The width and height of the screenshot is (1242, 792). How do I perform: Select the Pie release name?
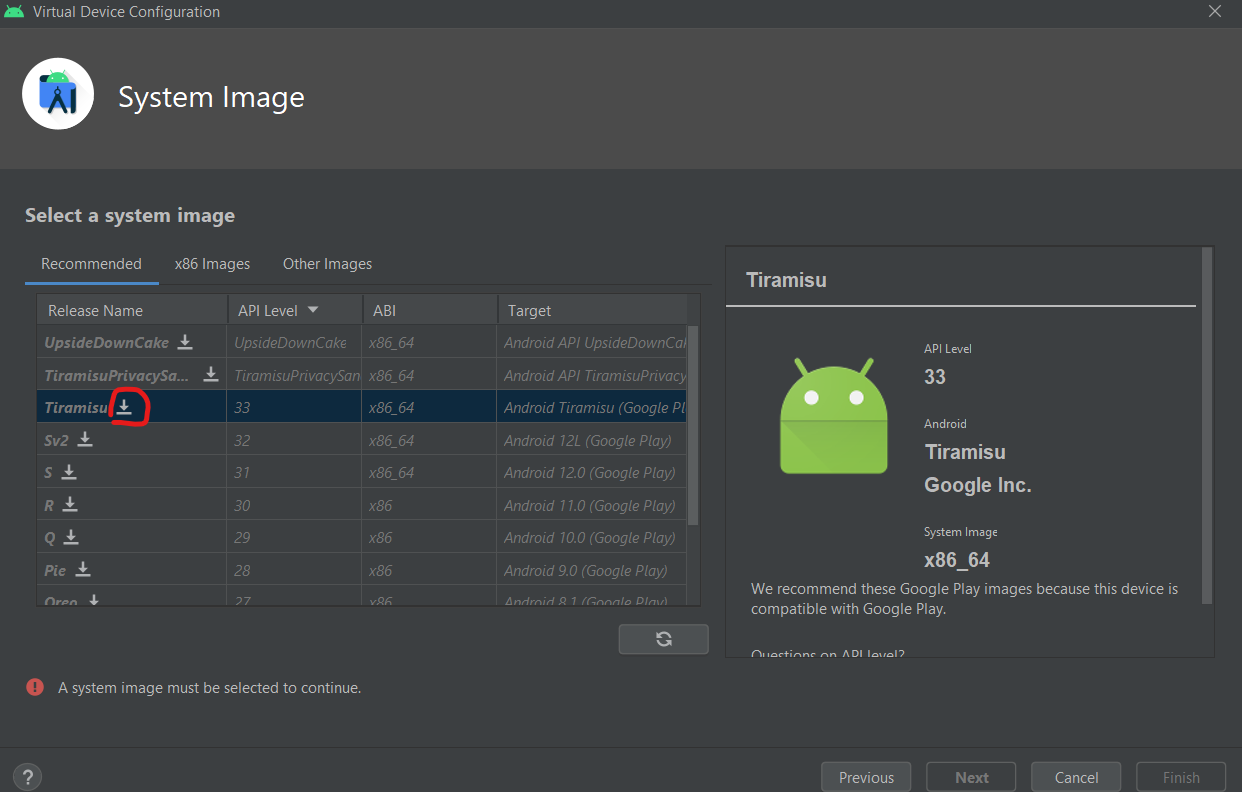point(55,570)
